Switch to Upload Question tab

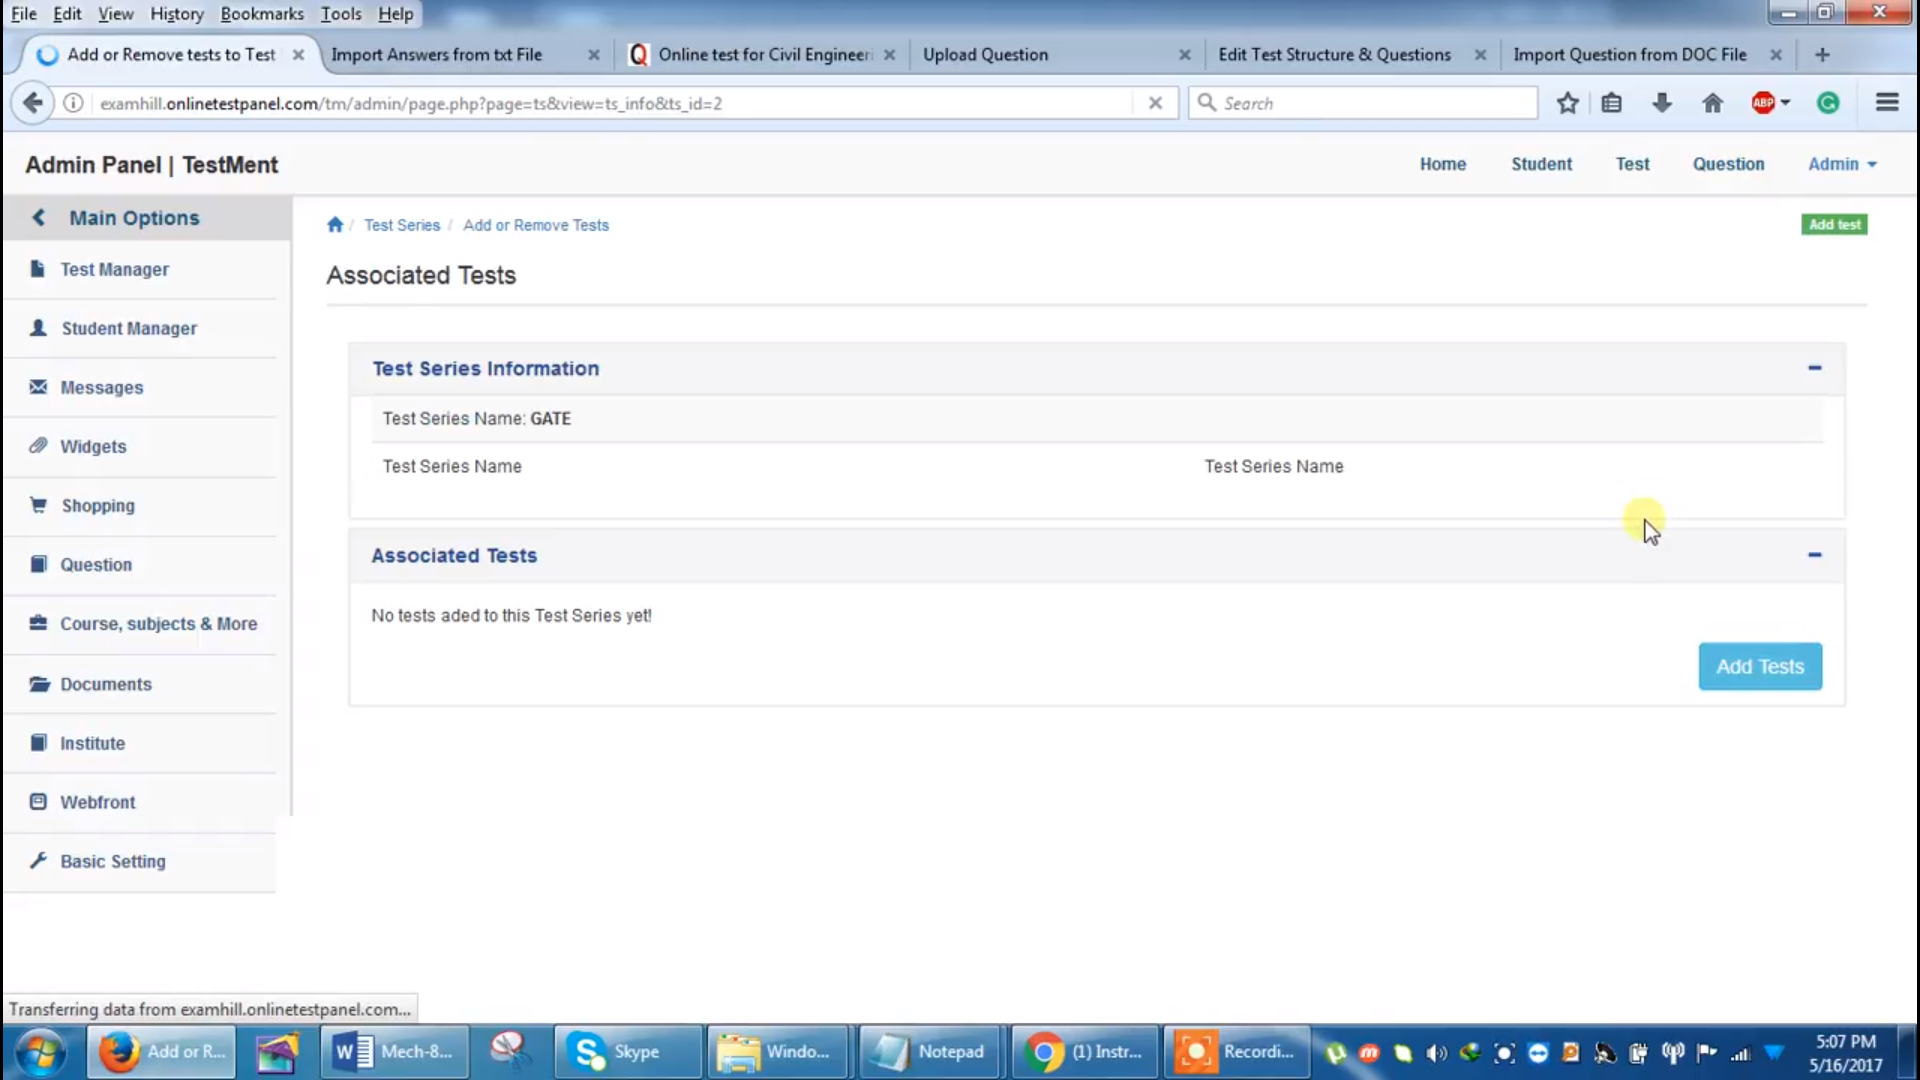point(985,55)
